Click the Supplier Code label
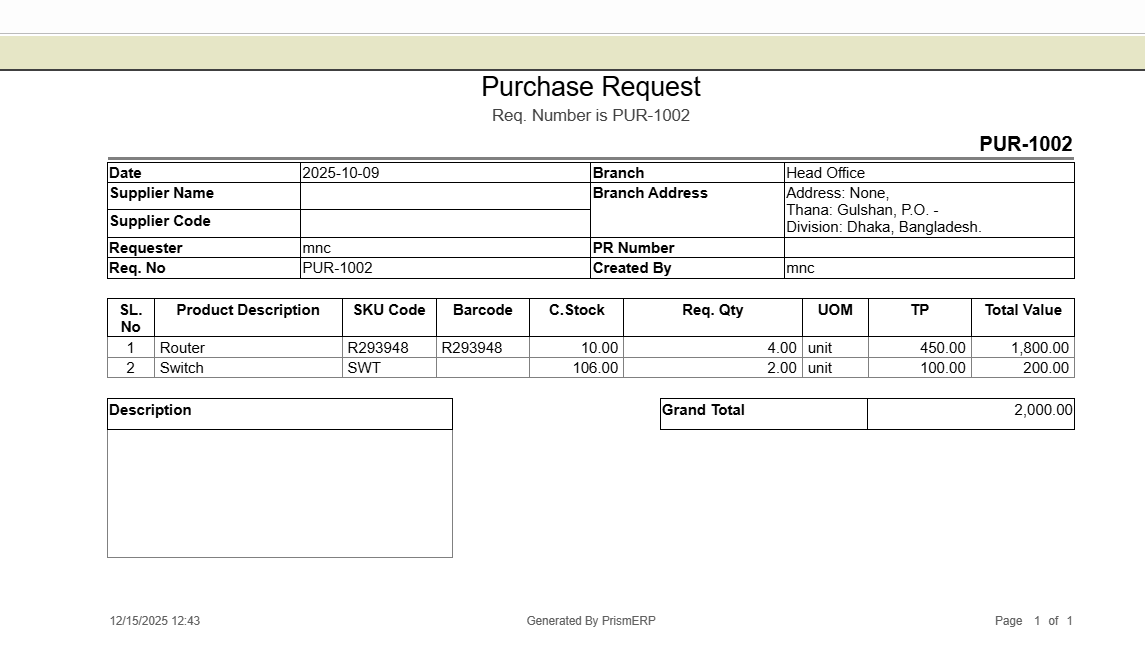1145x649 pixels. tap(160, 220)
